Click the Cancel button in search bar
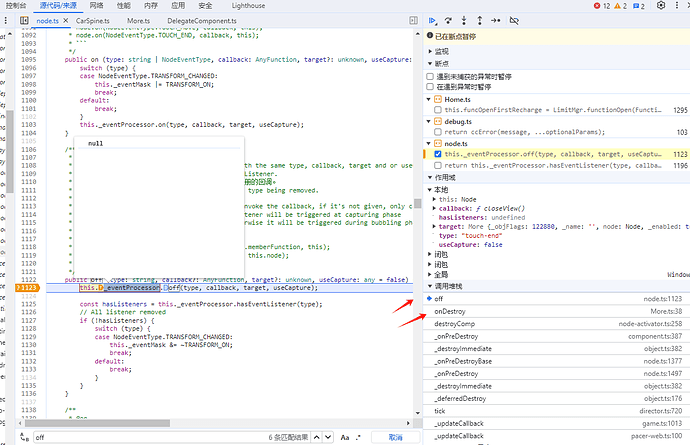 click(x=395, y=437)
